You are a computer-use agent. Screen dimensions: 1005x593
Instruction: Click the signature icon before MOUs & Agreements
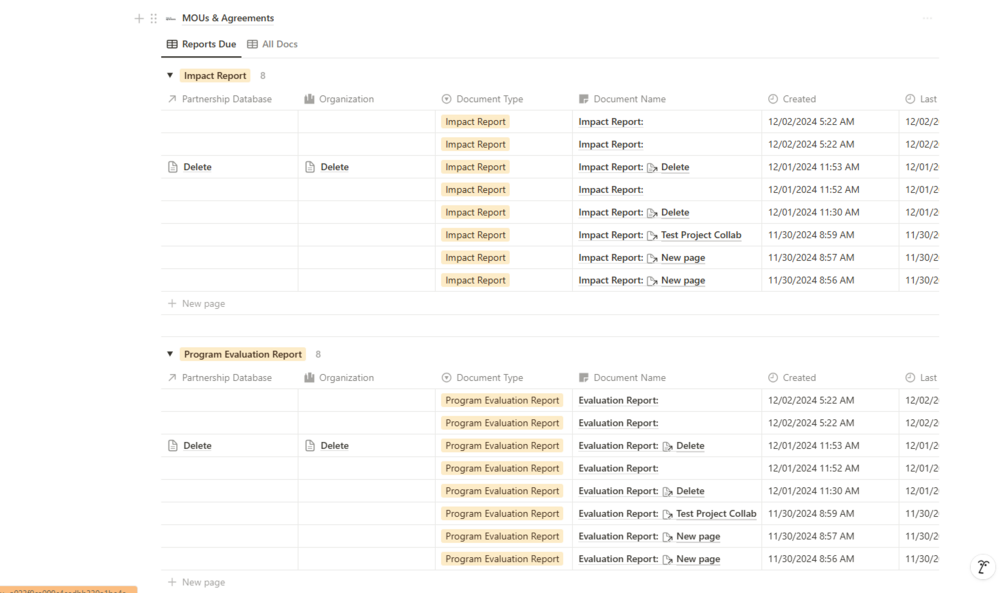pos(171,18)
